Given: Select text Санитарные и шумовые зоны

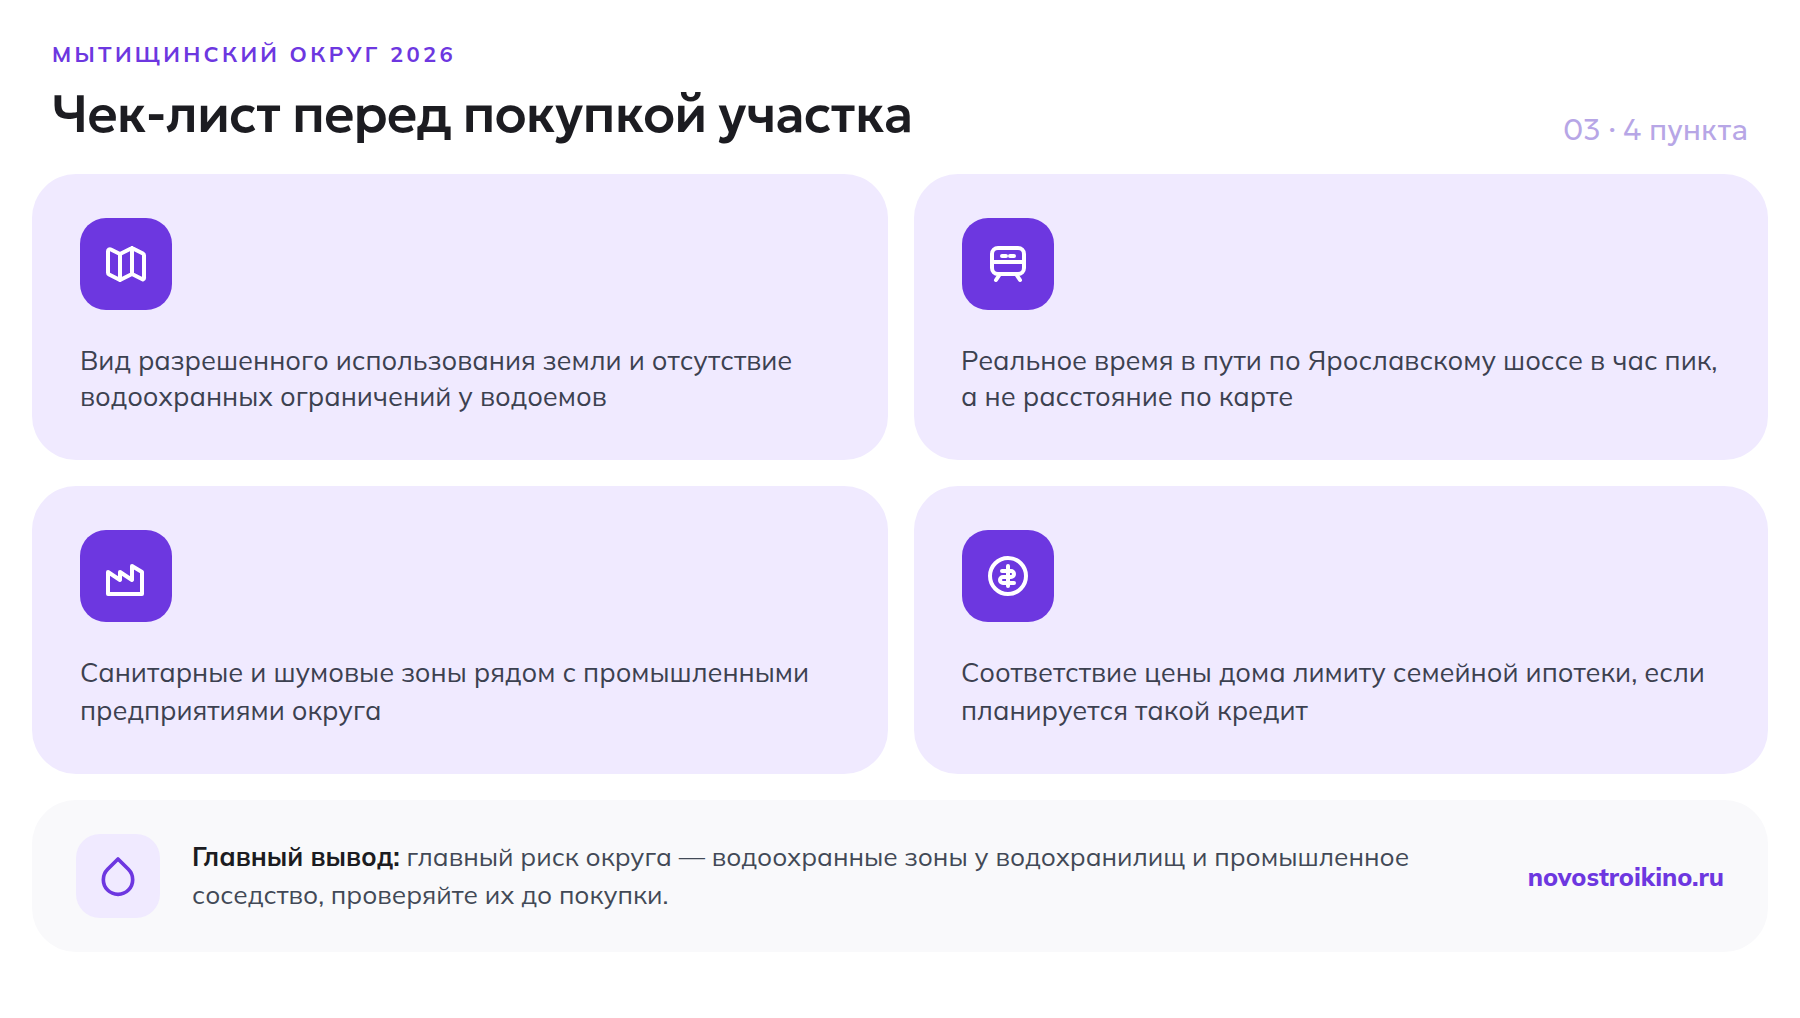Looking at the screenshot, I should click(x=273, y=673).
